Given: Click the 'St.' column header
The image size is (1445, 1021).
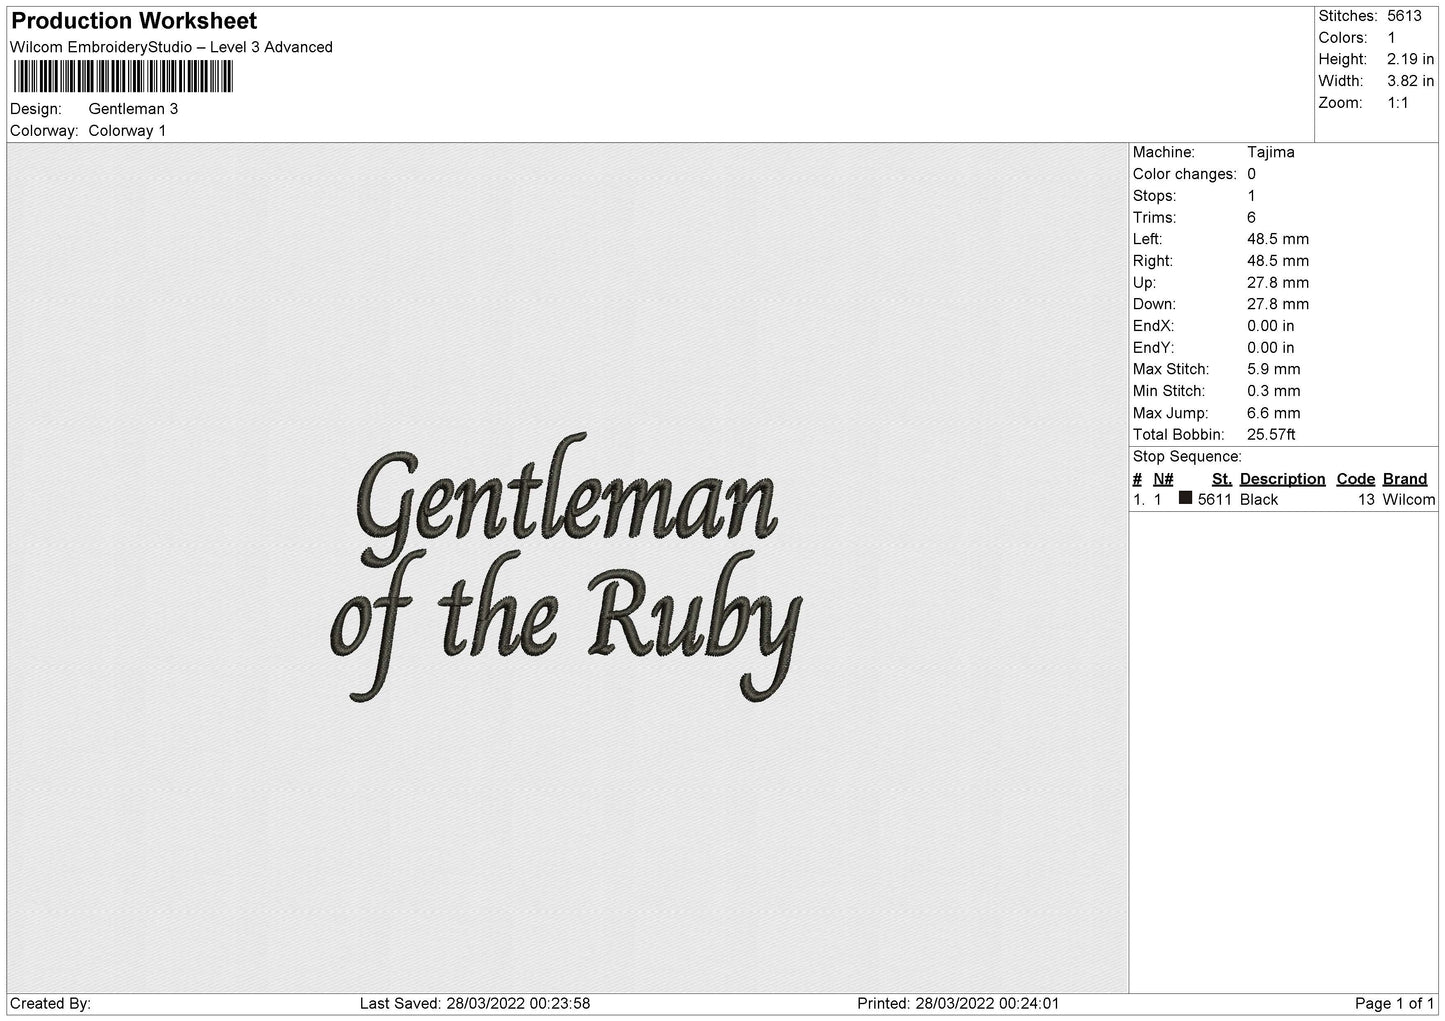Looking at the screenshot, I should point(1221,479).
